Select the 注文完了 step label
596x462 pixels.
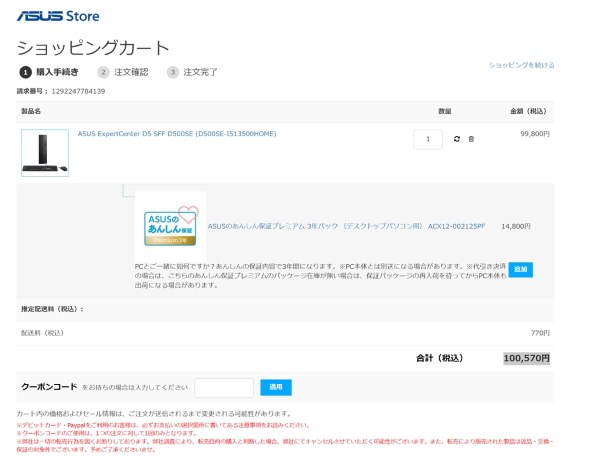pos(200,72)
